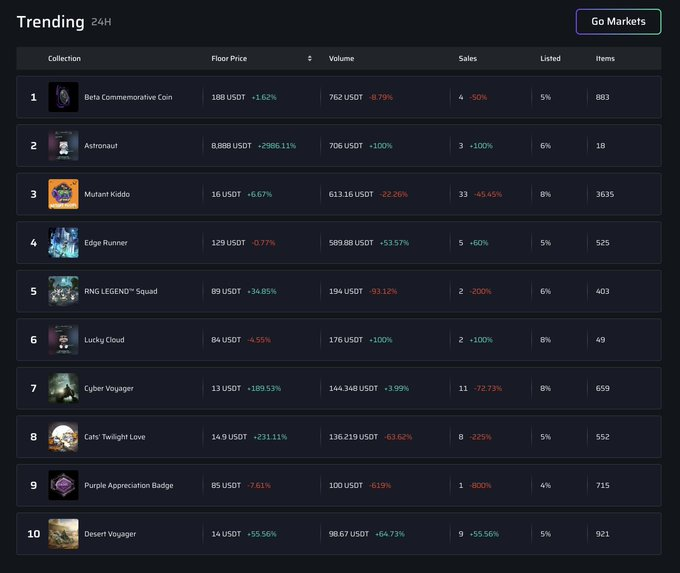Click the 921 items count
This screenshot has height=573, width=680.
click(x=602, y=534)
